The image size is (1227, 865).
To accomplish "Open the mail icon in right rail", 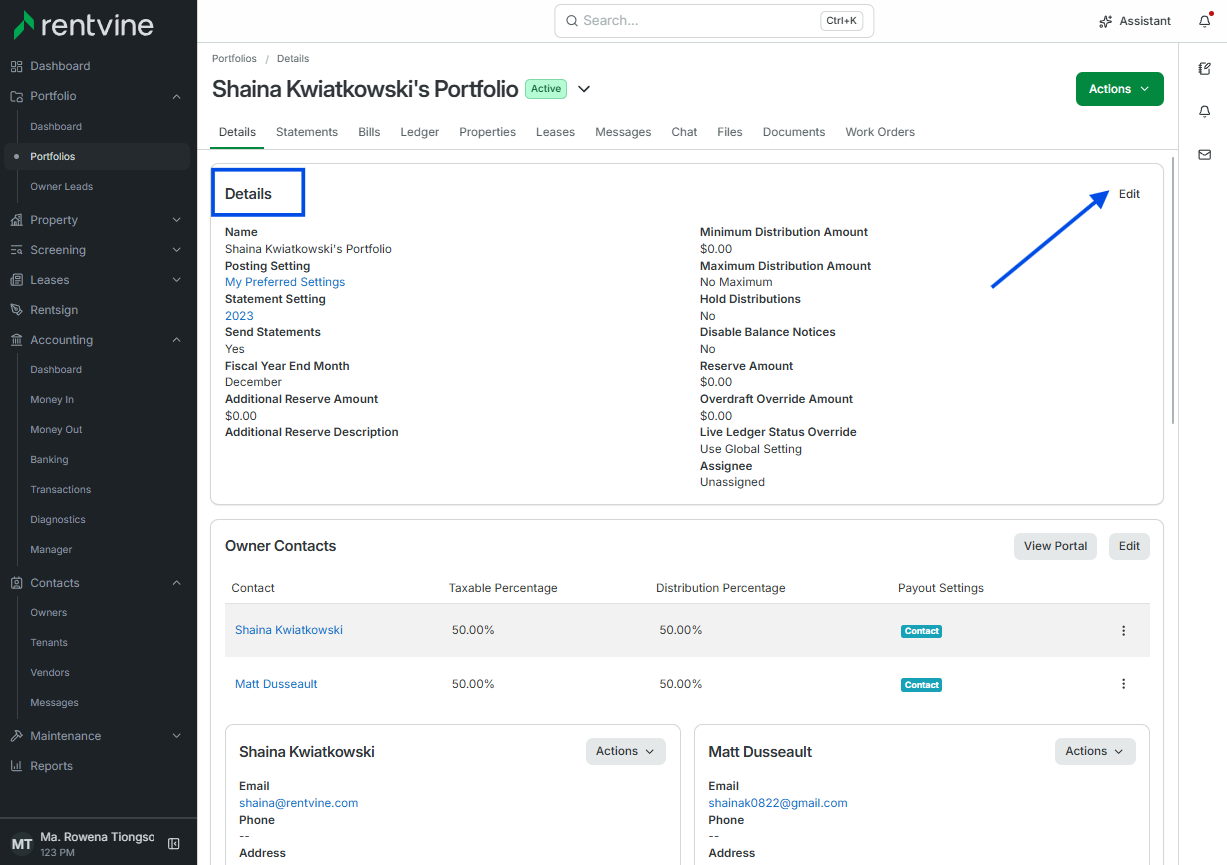I will pos(1204,155).
